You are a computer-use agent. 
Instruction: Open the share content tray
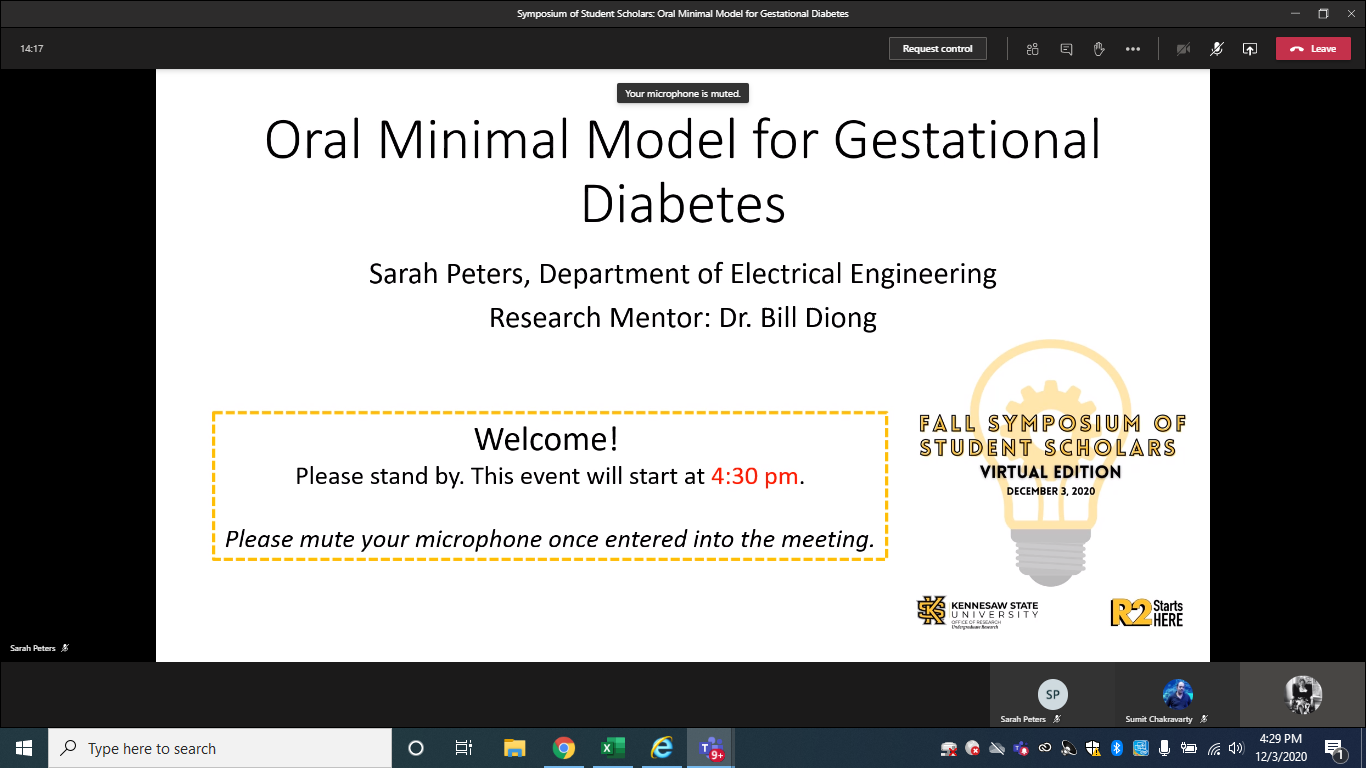click(1249, 49)
